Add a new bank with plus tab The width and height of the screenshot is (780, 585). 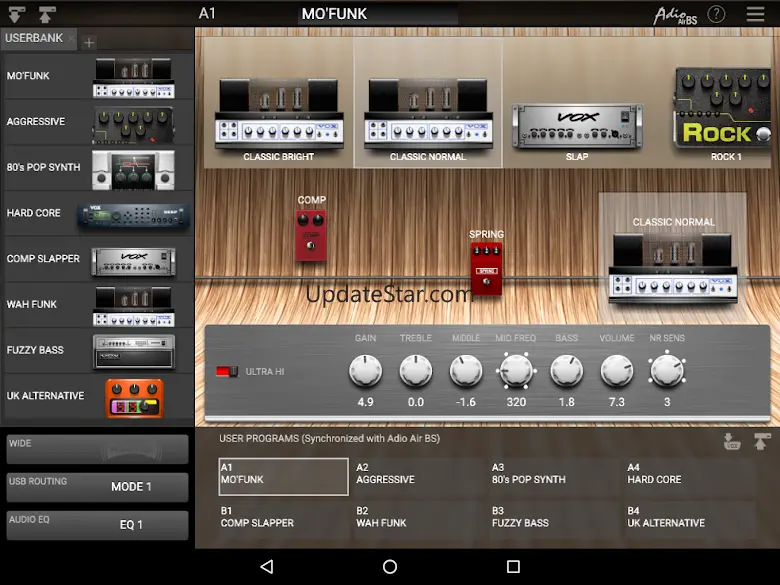click(x=89, y=42)
